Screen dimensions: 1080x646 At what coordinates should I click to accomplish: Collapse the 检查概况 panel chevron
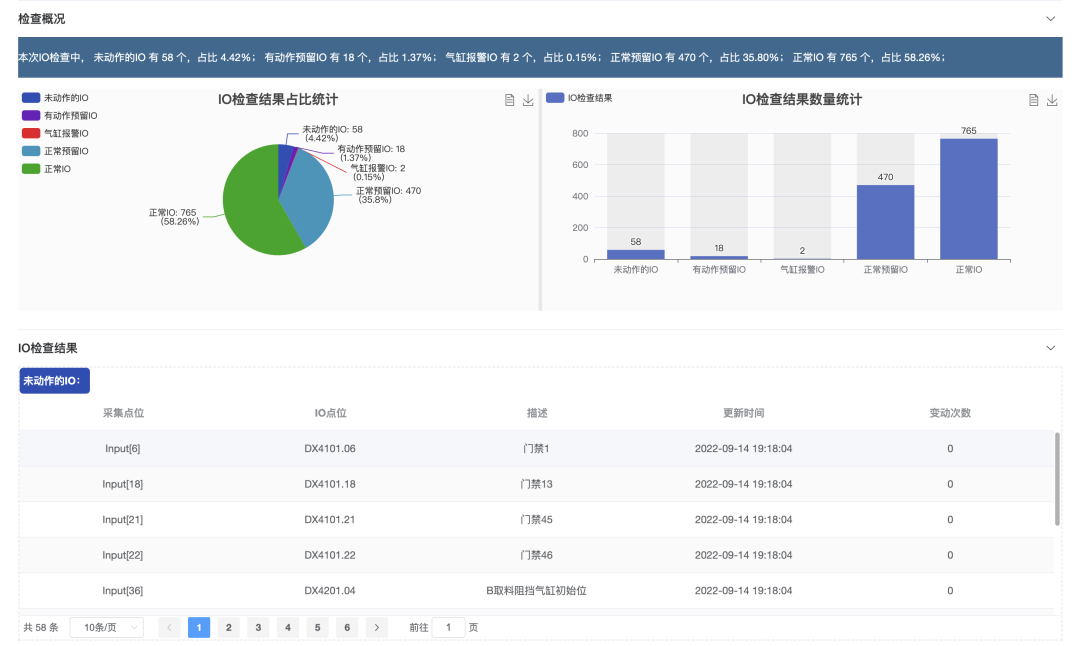(x=1050, y=18)
